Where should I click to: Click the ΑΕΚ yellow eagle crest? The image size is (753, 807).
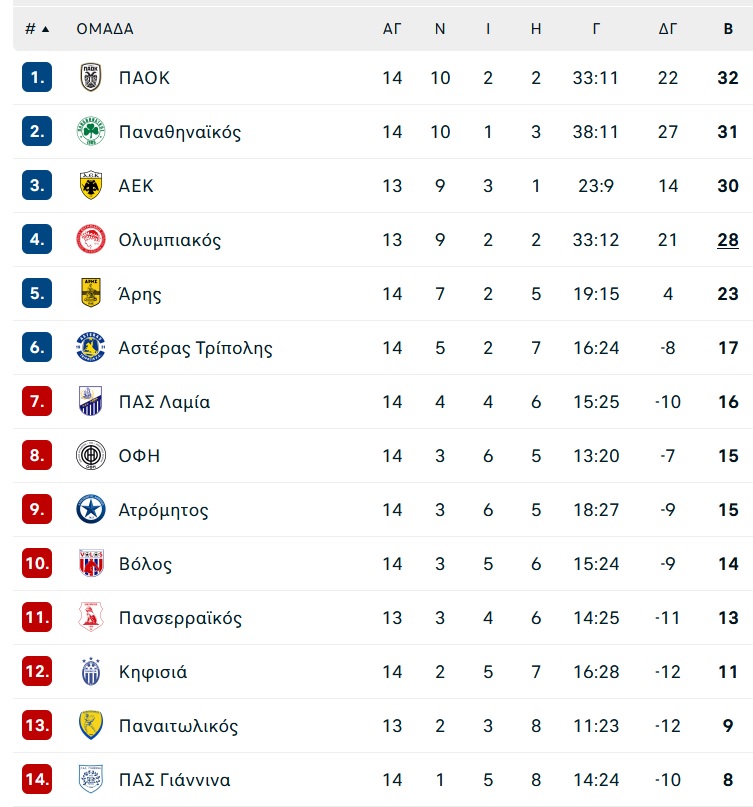(91, 185)
